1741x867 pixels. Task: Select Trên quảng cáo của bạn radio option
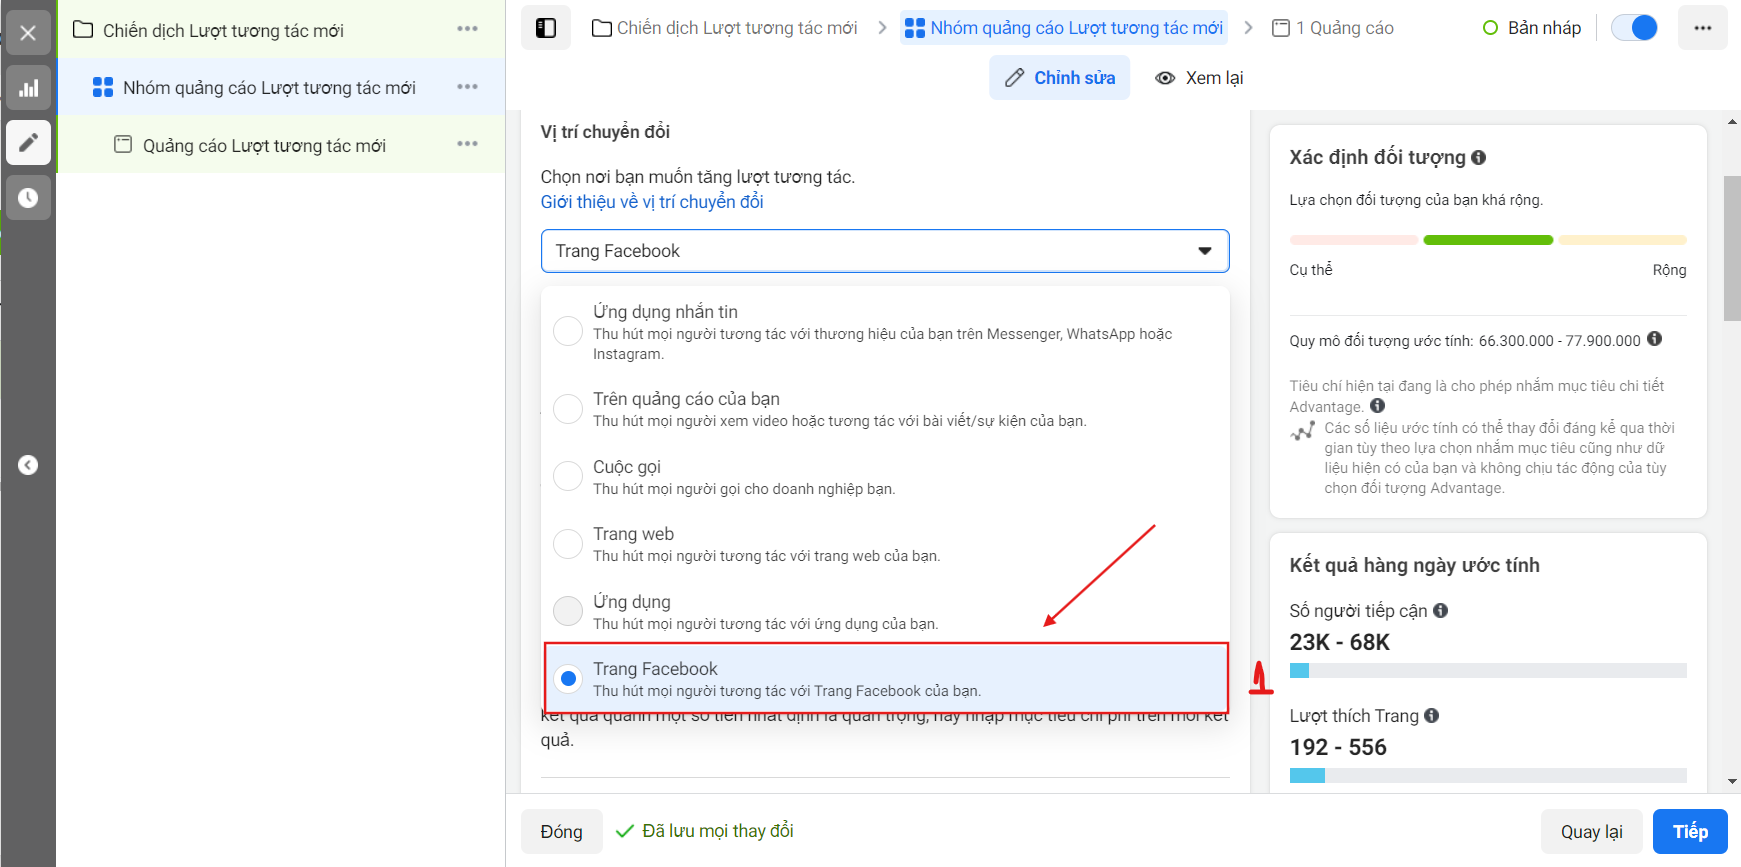point(568,408)
